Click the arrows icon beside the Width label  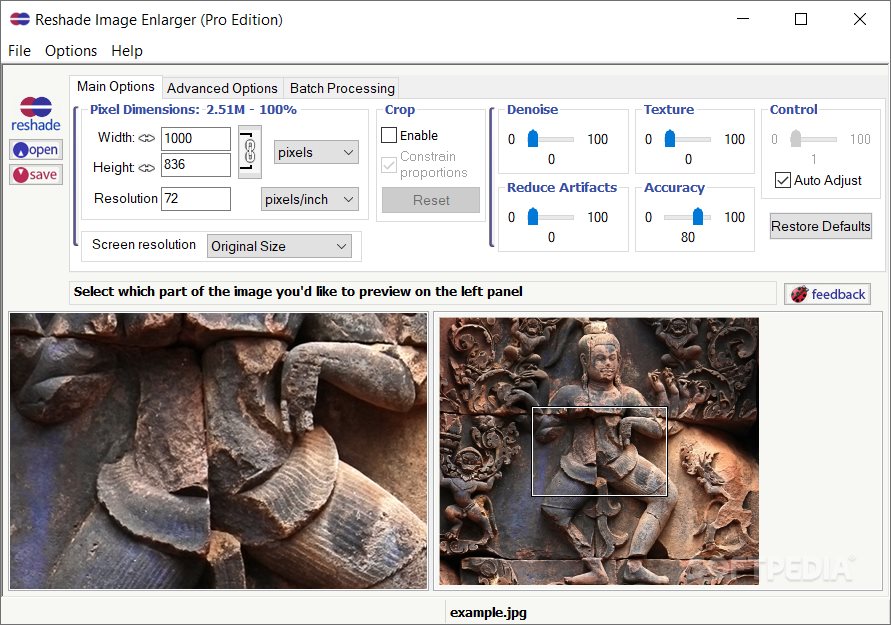point(147,138)
